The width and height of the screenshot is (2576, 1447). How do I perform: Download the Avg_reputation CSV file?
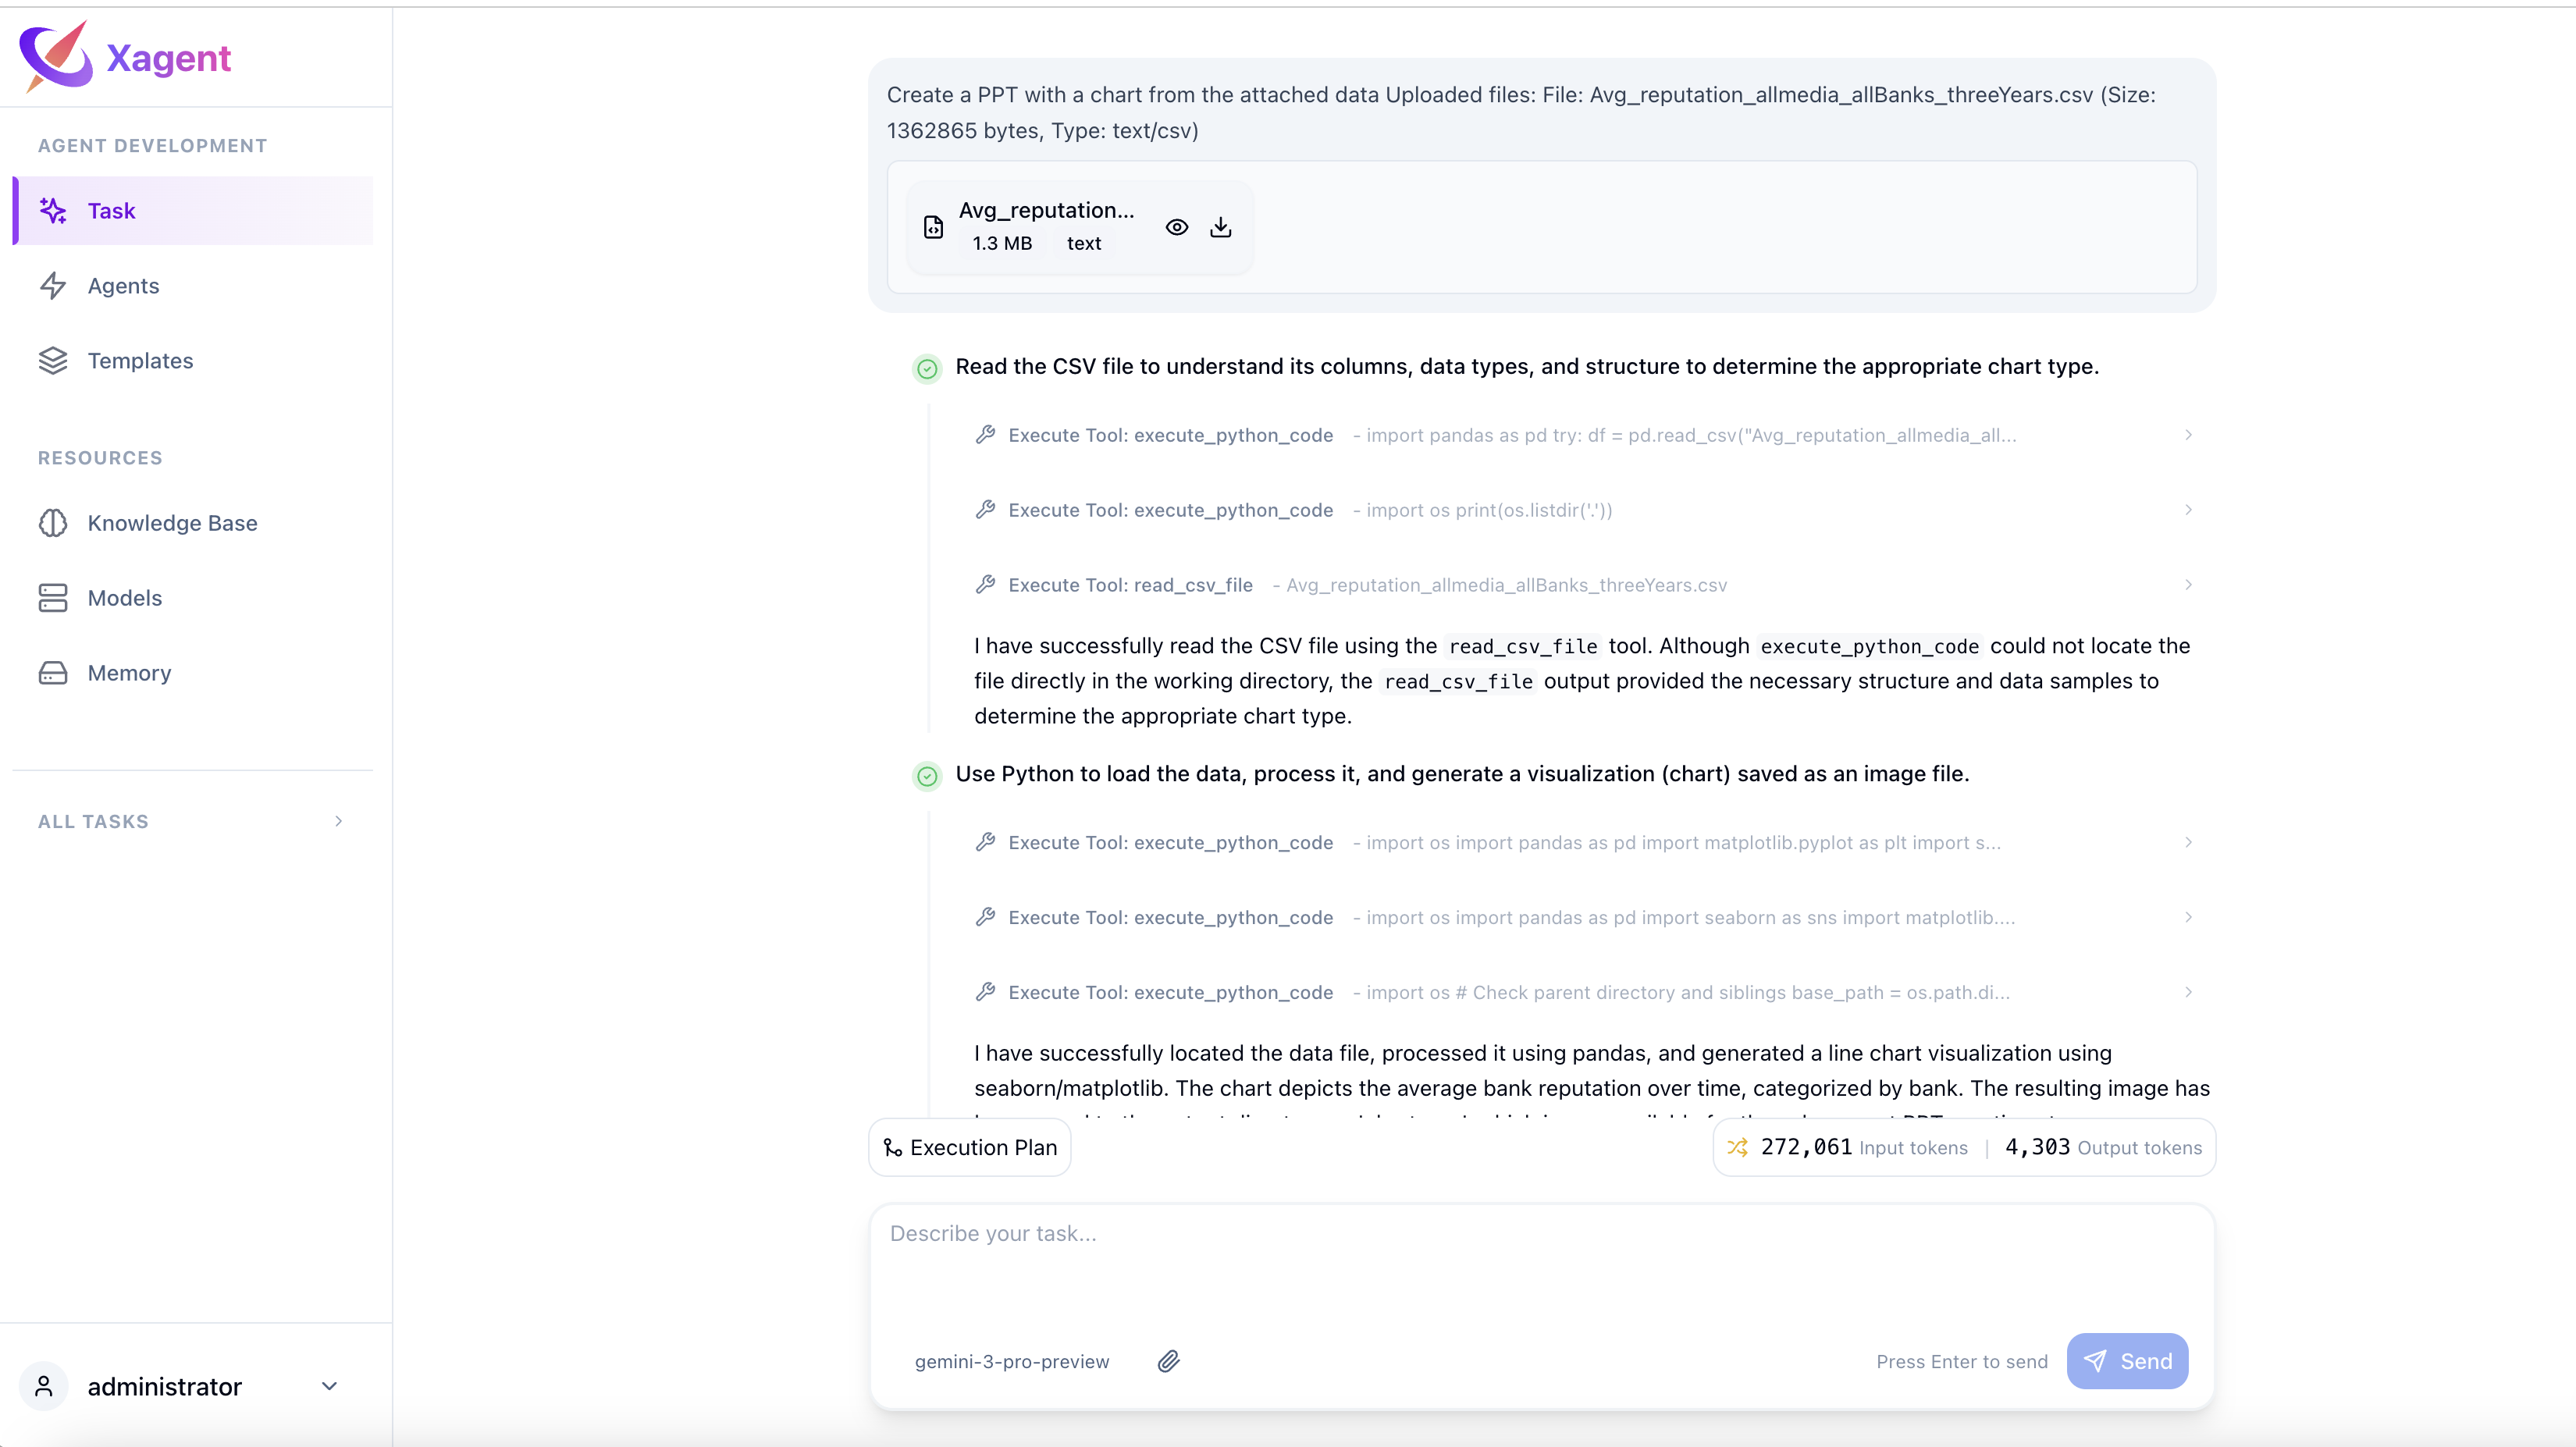(x=1220, y=227)
